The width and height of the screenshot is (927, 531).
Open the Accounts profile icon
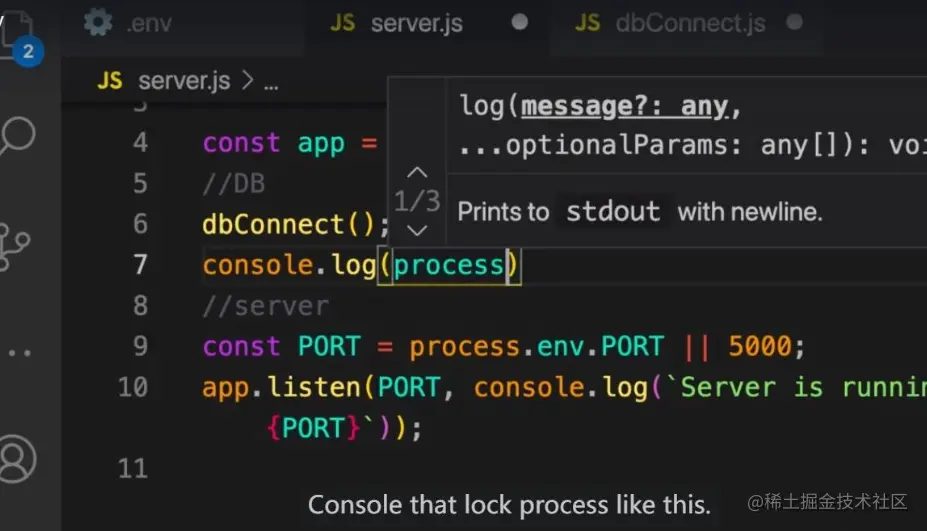[17, 459]
